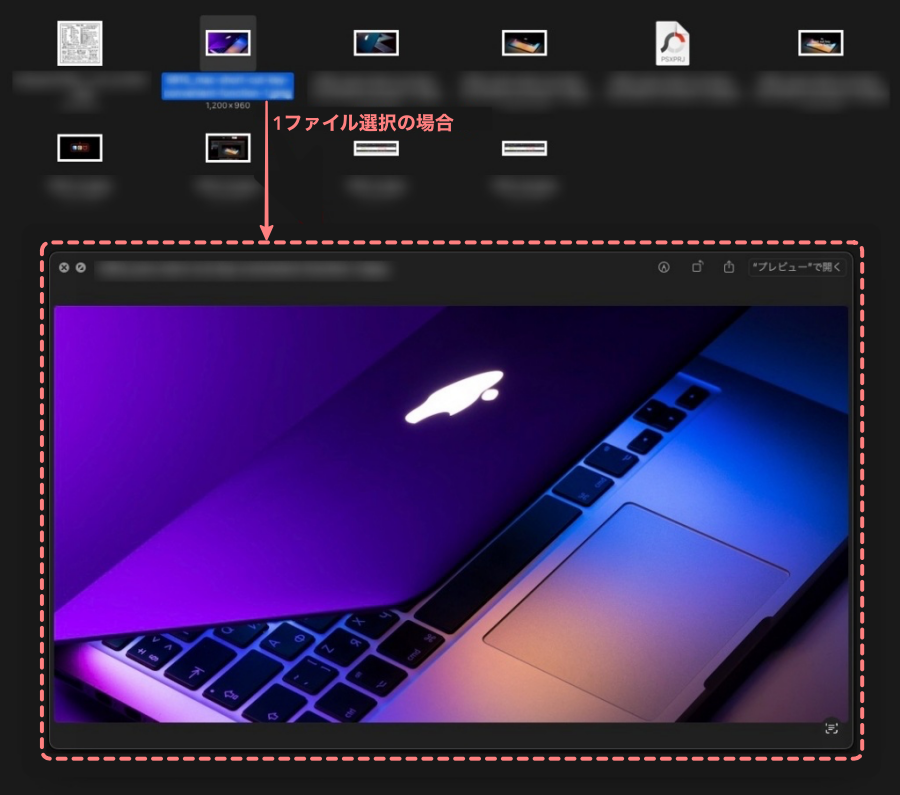The height and width of the screenshot is (795, 900).
Task: Click the "プレビュー"で開く button
Action: point(797,267)
